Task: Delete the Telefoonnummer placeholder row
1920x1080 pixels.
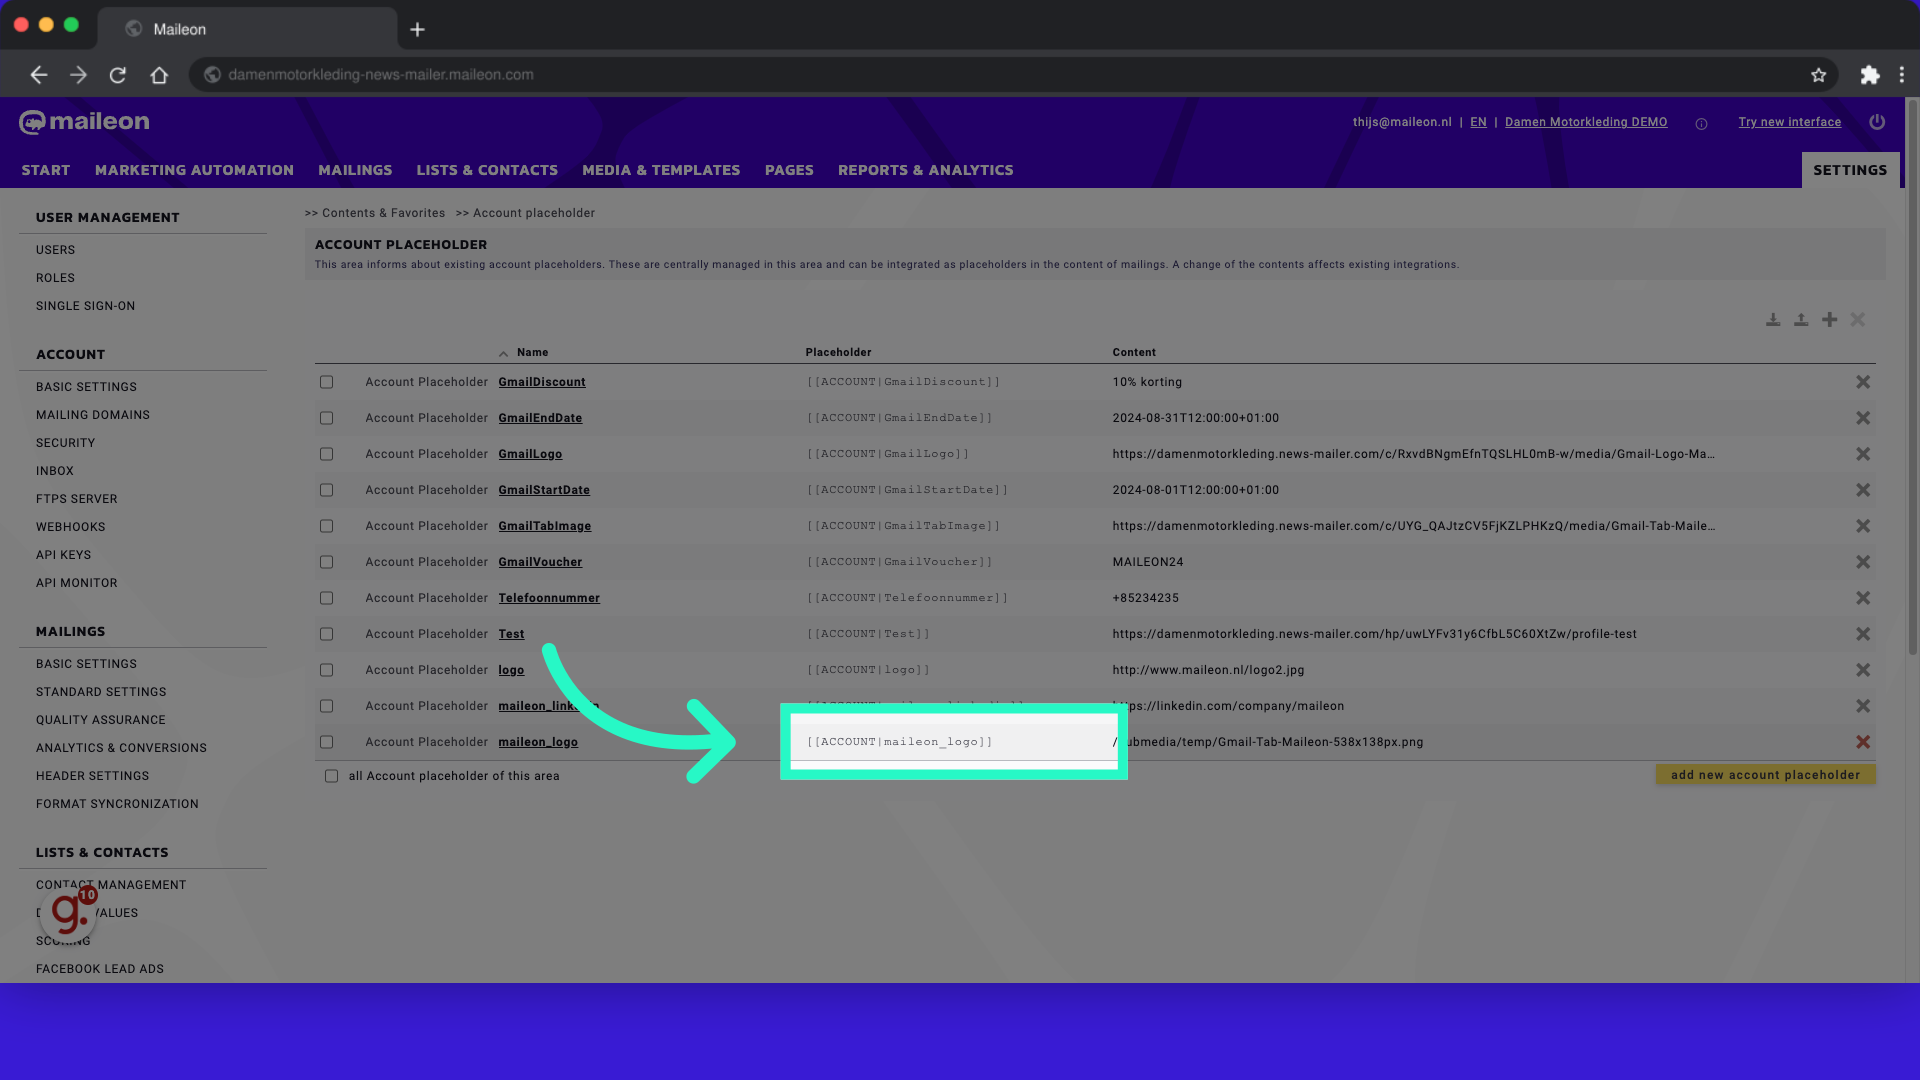Action: [x=1862, y=598]
